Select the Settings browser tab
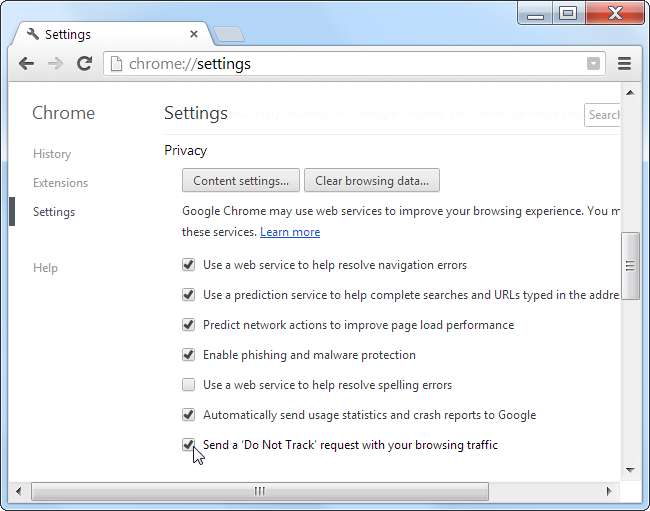The image size is (650, 511). [x=112, y=34]
